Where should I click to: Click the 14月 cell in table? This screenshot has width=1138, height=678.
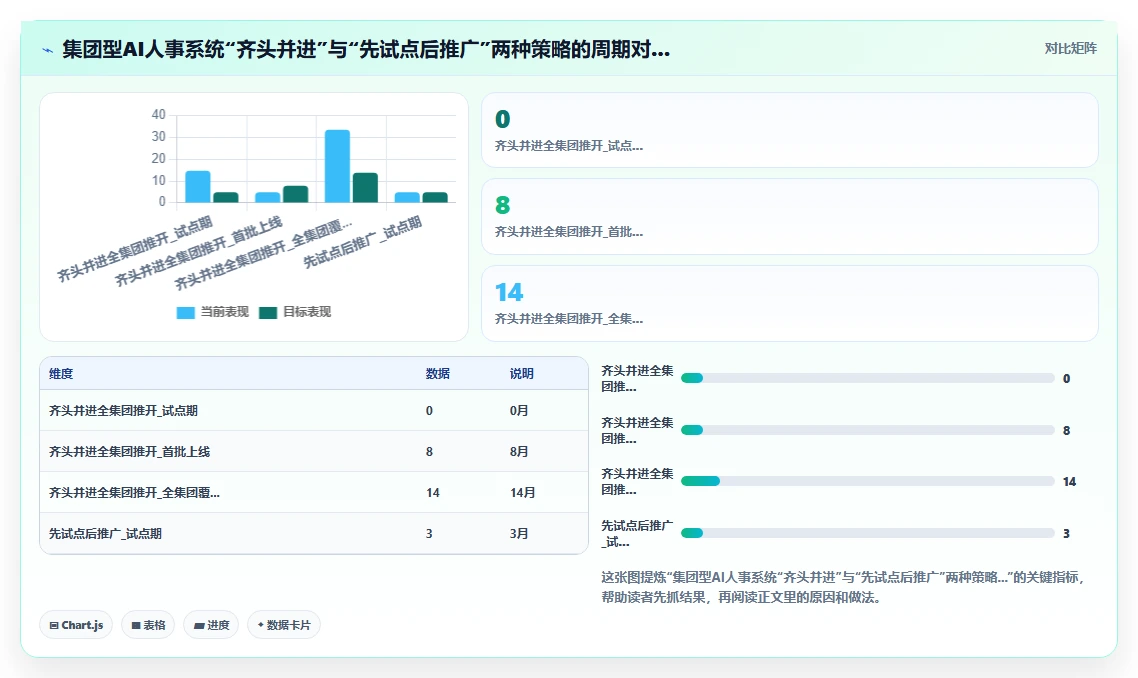[523, 493]
